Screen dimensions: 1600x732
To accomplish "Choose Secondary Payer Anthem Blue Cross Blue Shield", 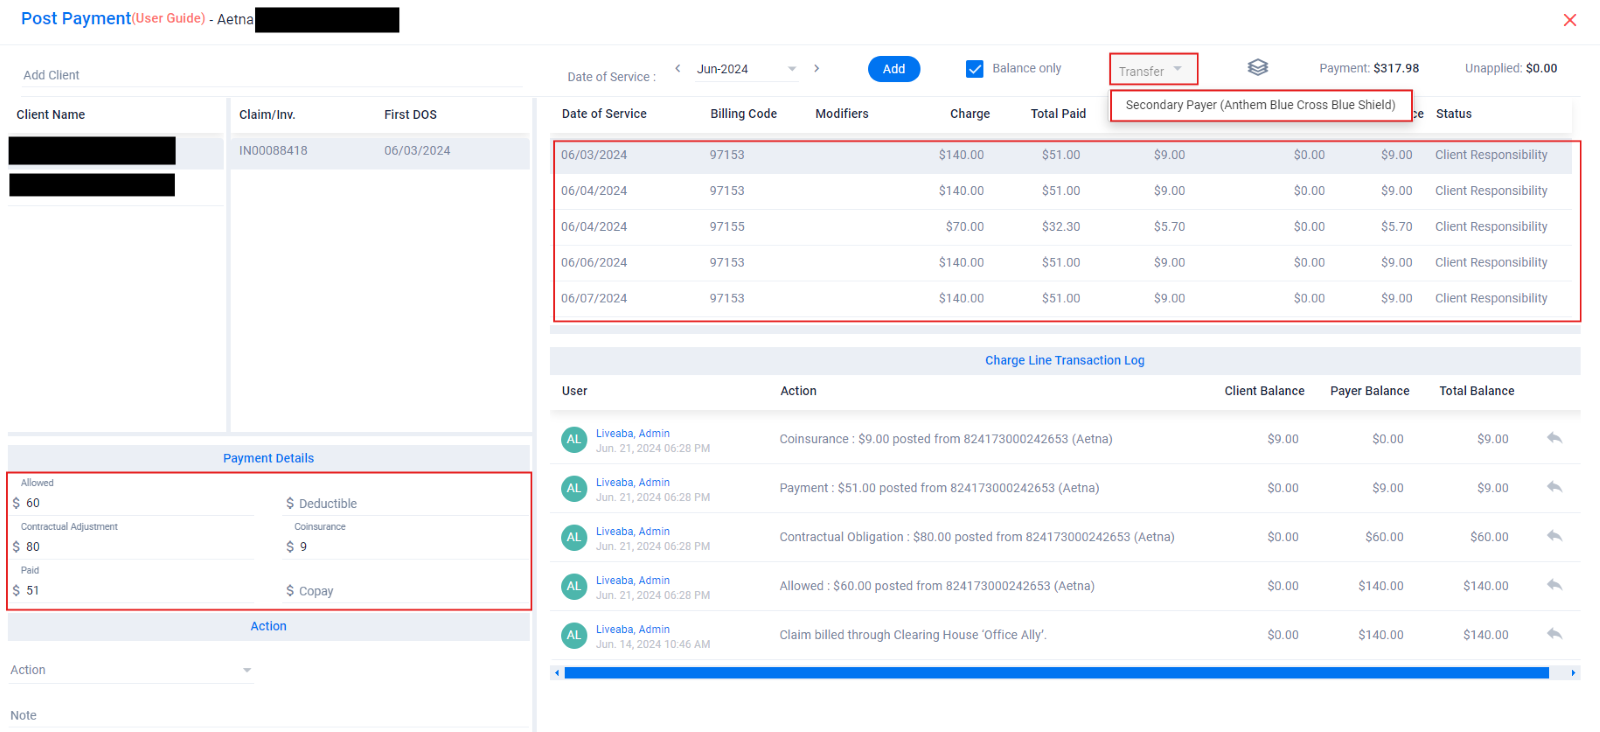I will point(1260,105).
